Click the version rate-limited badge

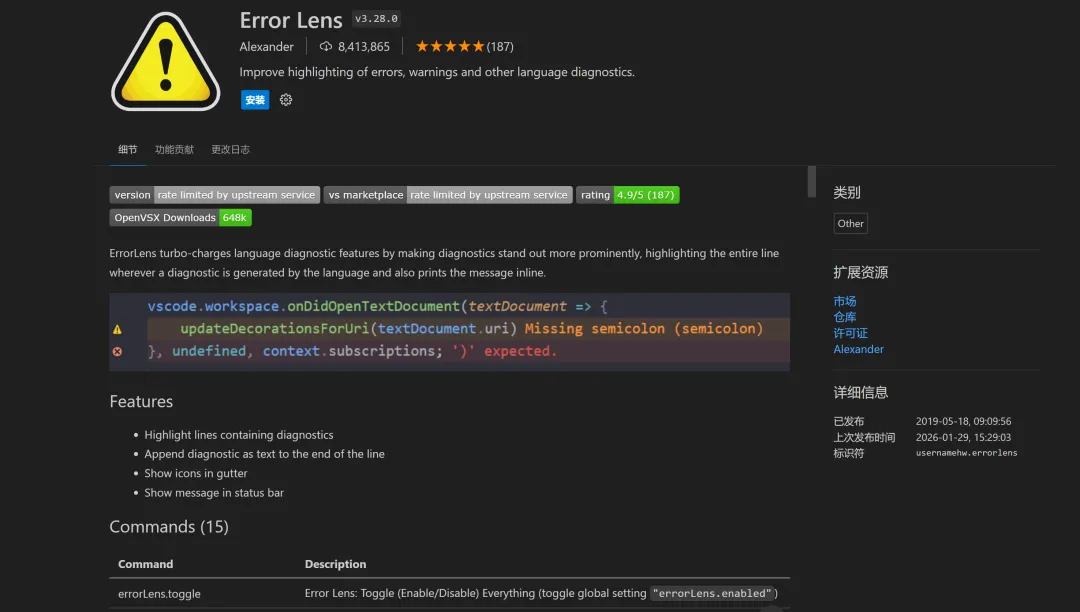click(214, 195)
